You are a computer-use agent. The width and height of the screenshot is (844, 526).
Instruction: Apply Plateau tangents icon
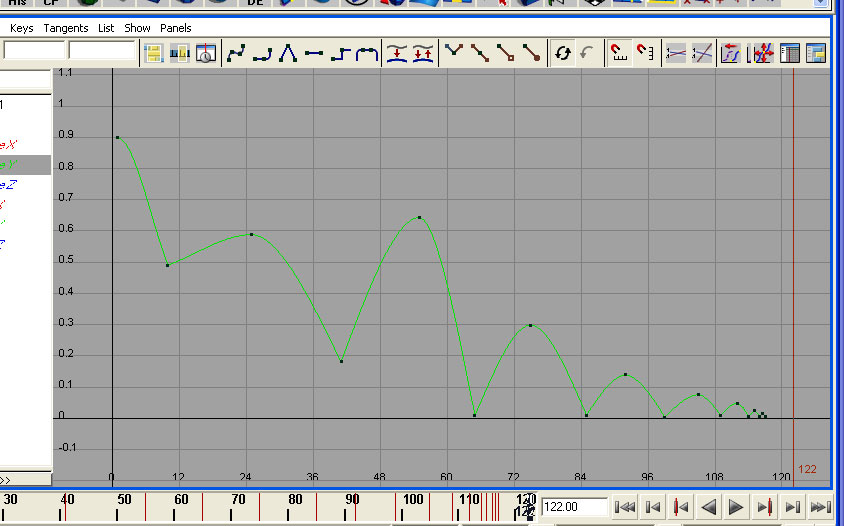(x=367, y=53)
